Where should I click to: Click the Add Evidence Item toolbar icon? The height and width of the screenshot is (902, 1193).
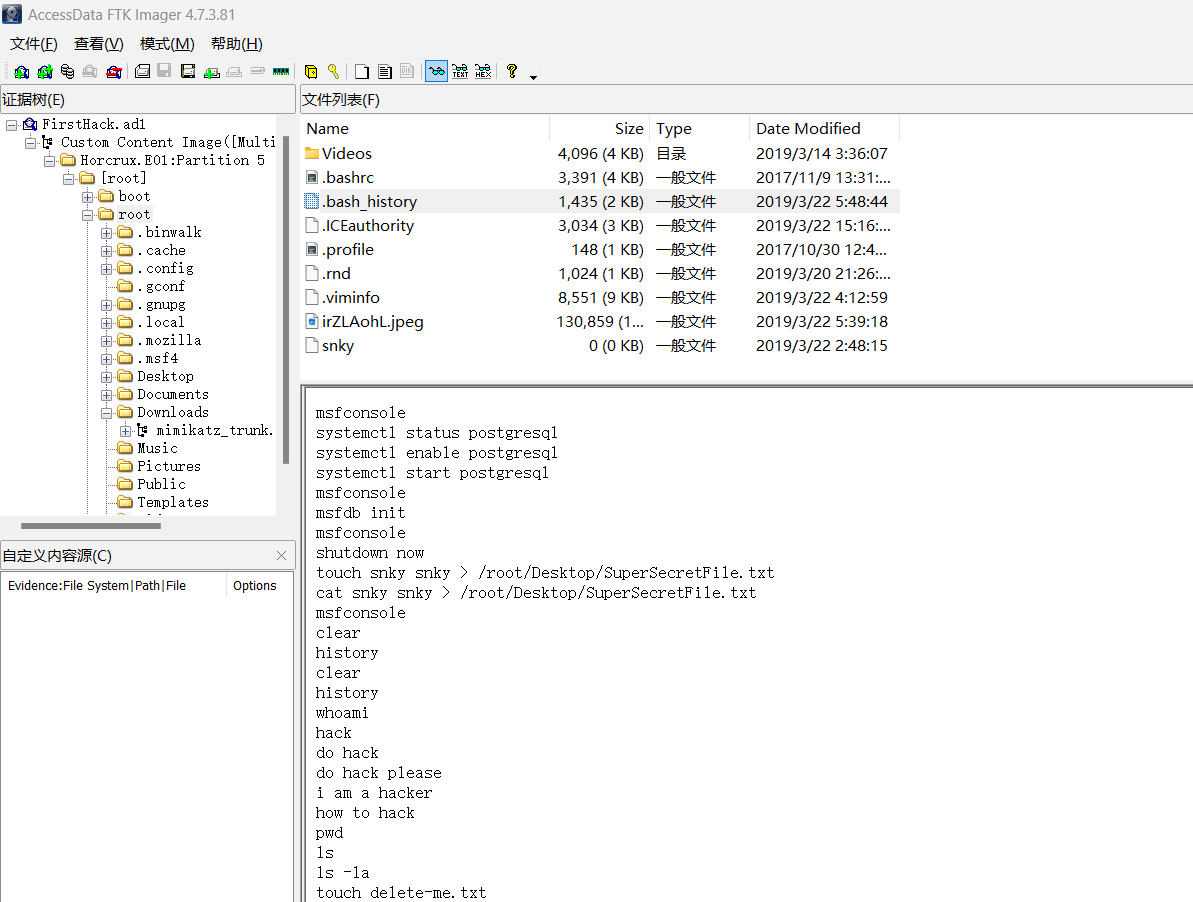[x=21, y=71]
